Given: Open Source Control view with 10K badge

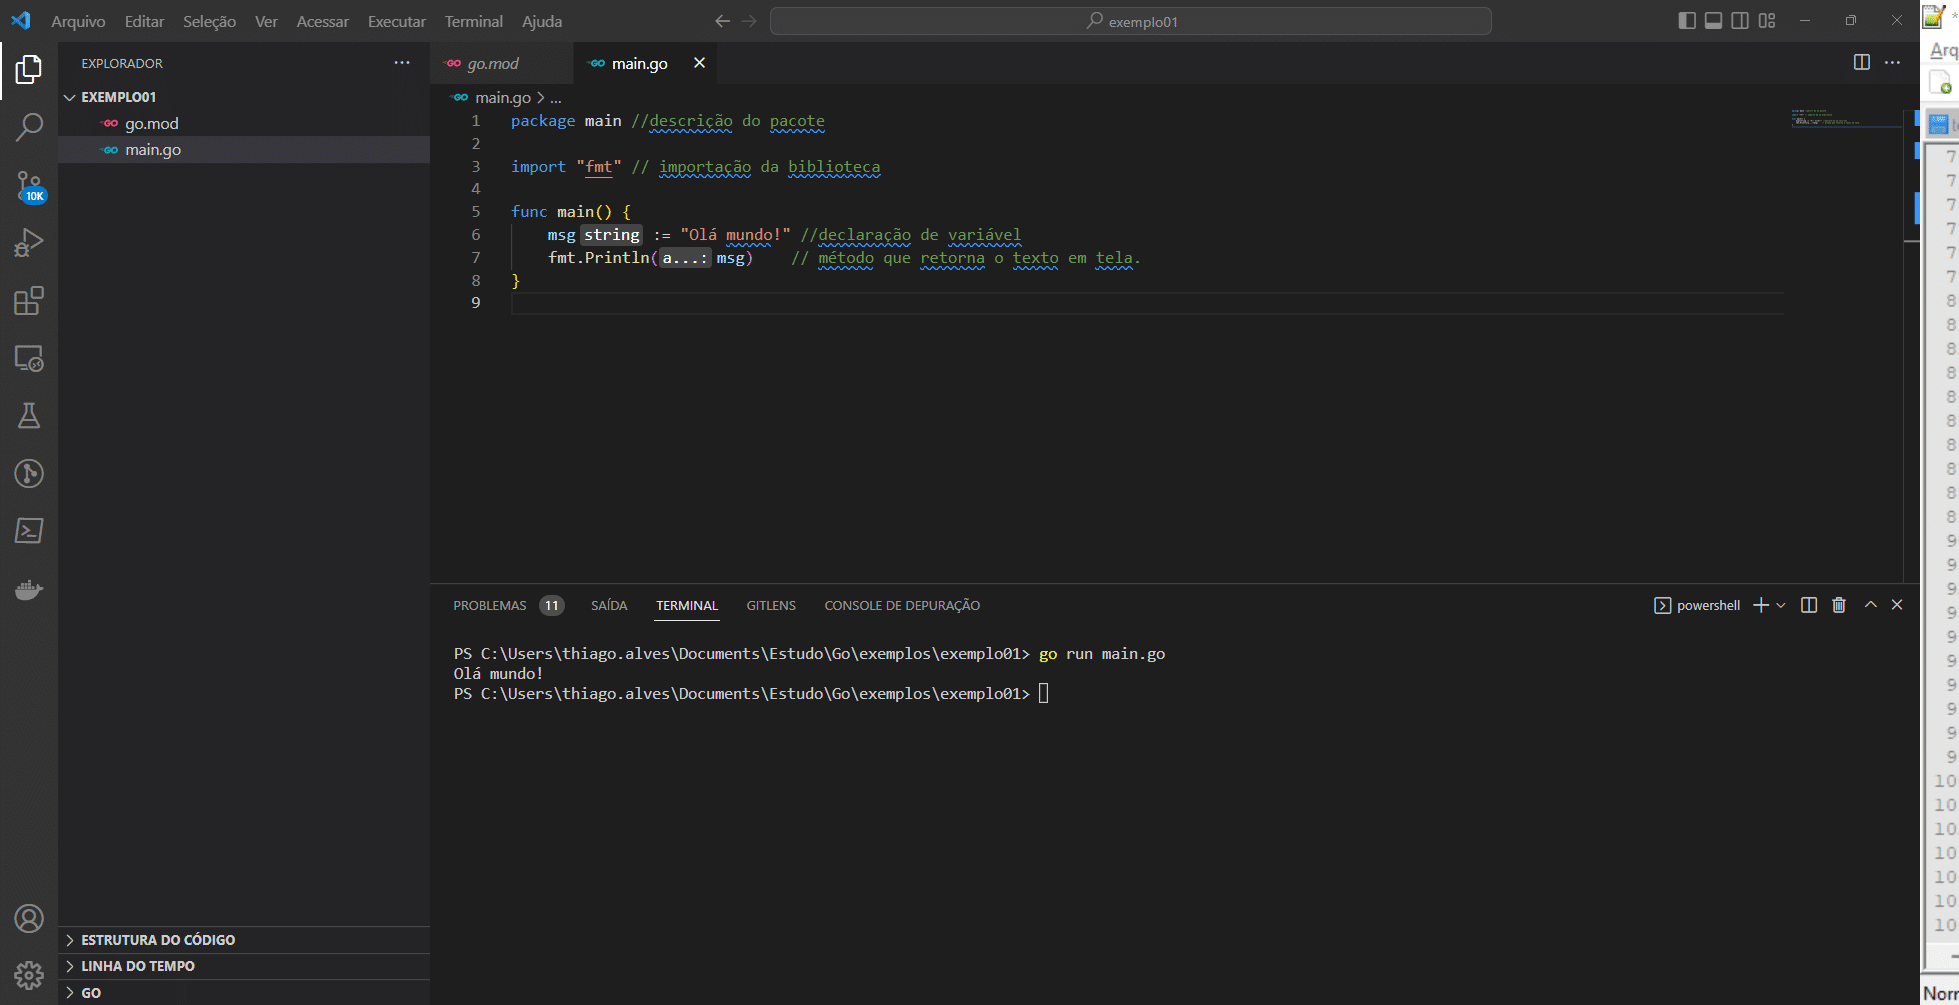Looking at the screenshot, I should [x=29, y=186].
